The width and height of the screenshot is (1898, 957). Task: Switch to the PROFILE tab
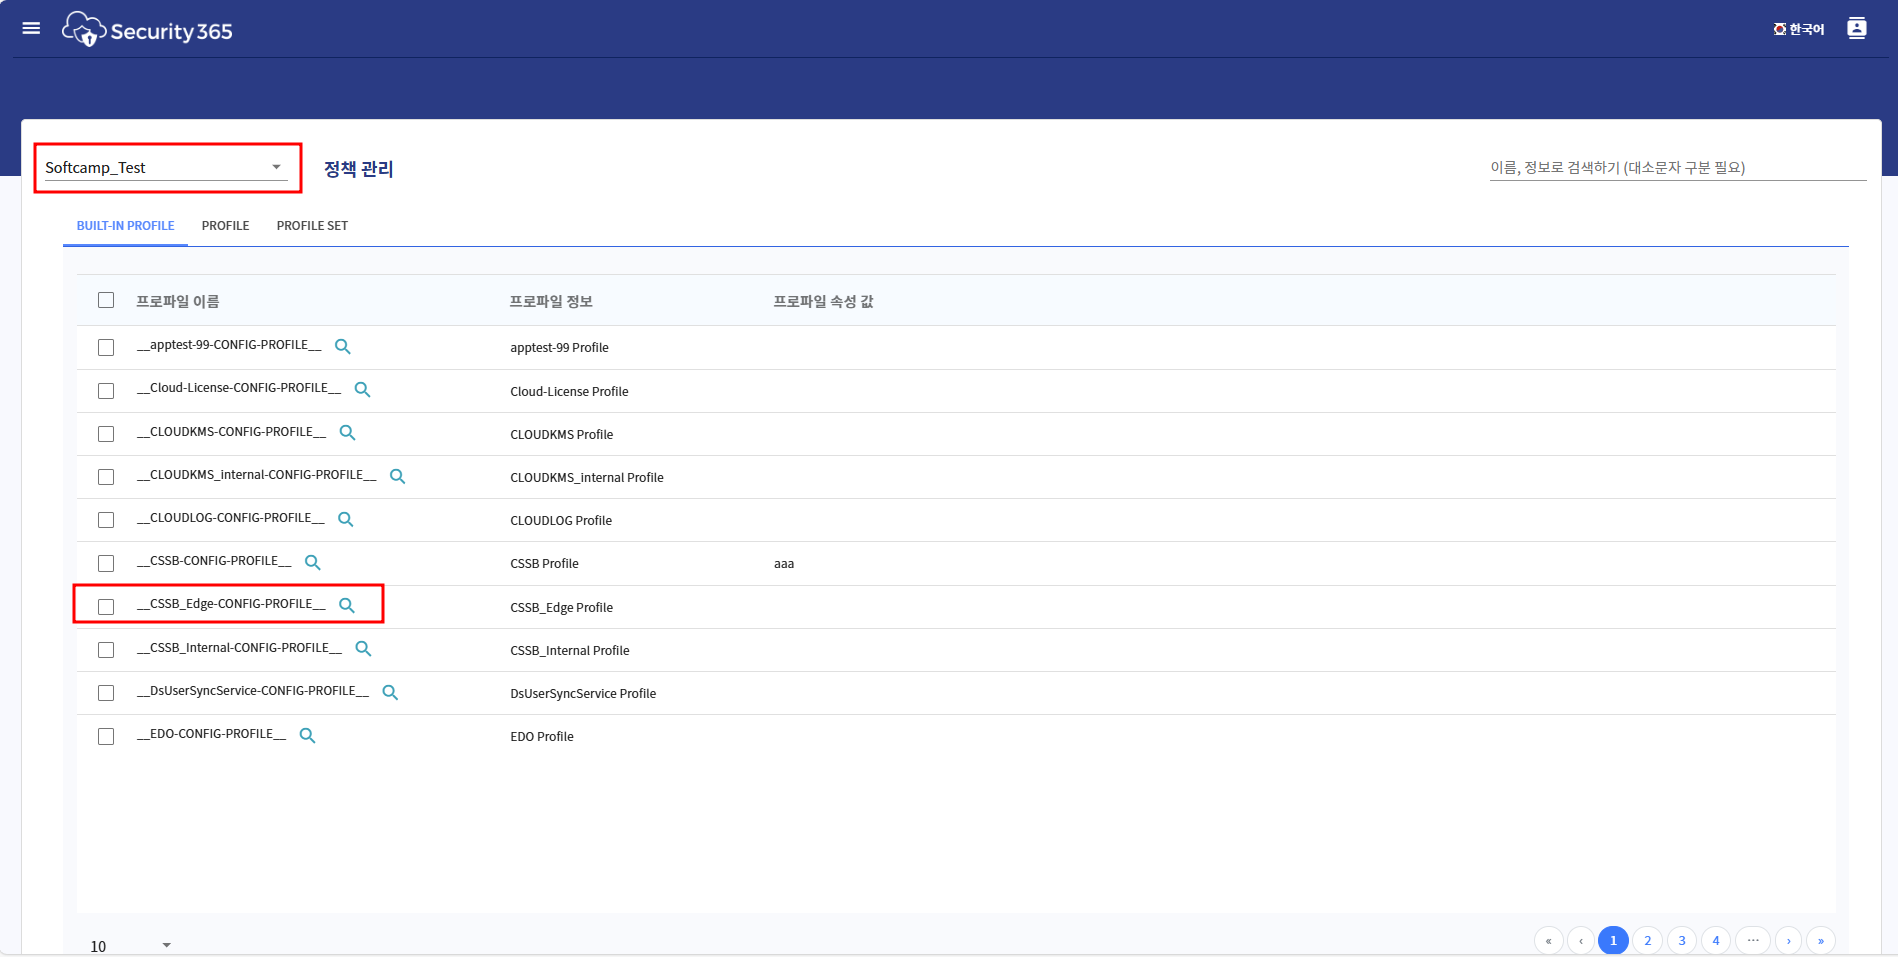pos(225,226)
